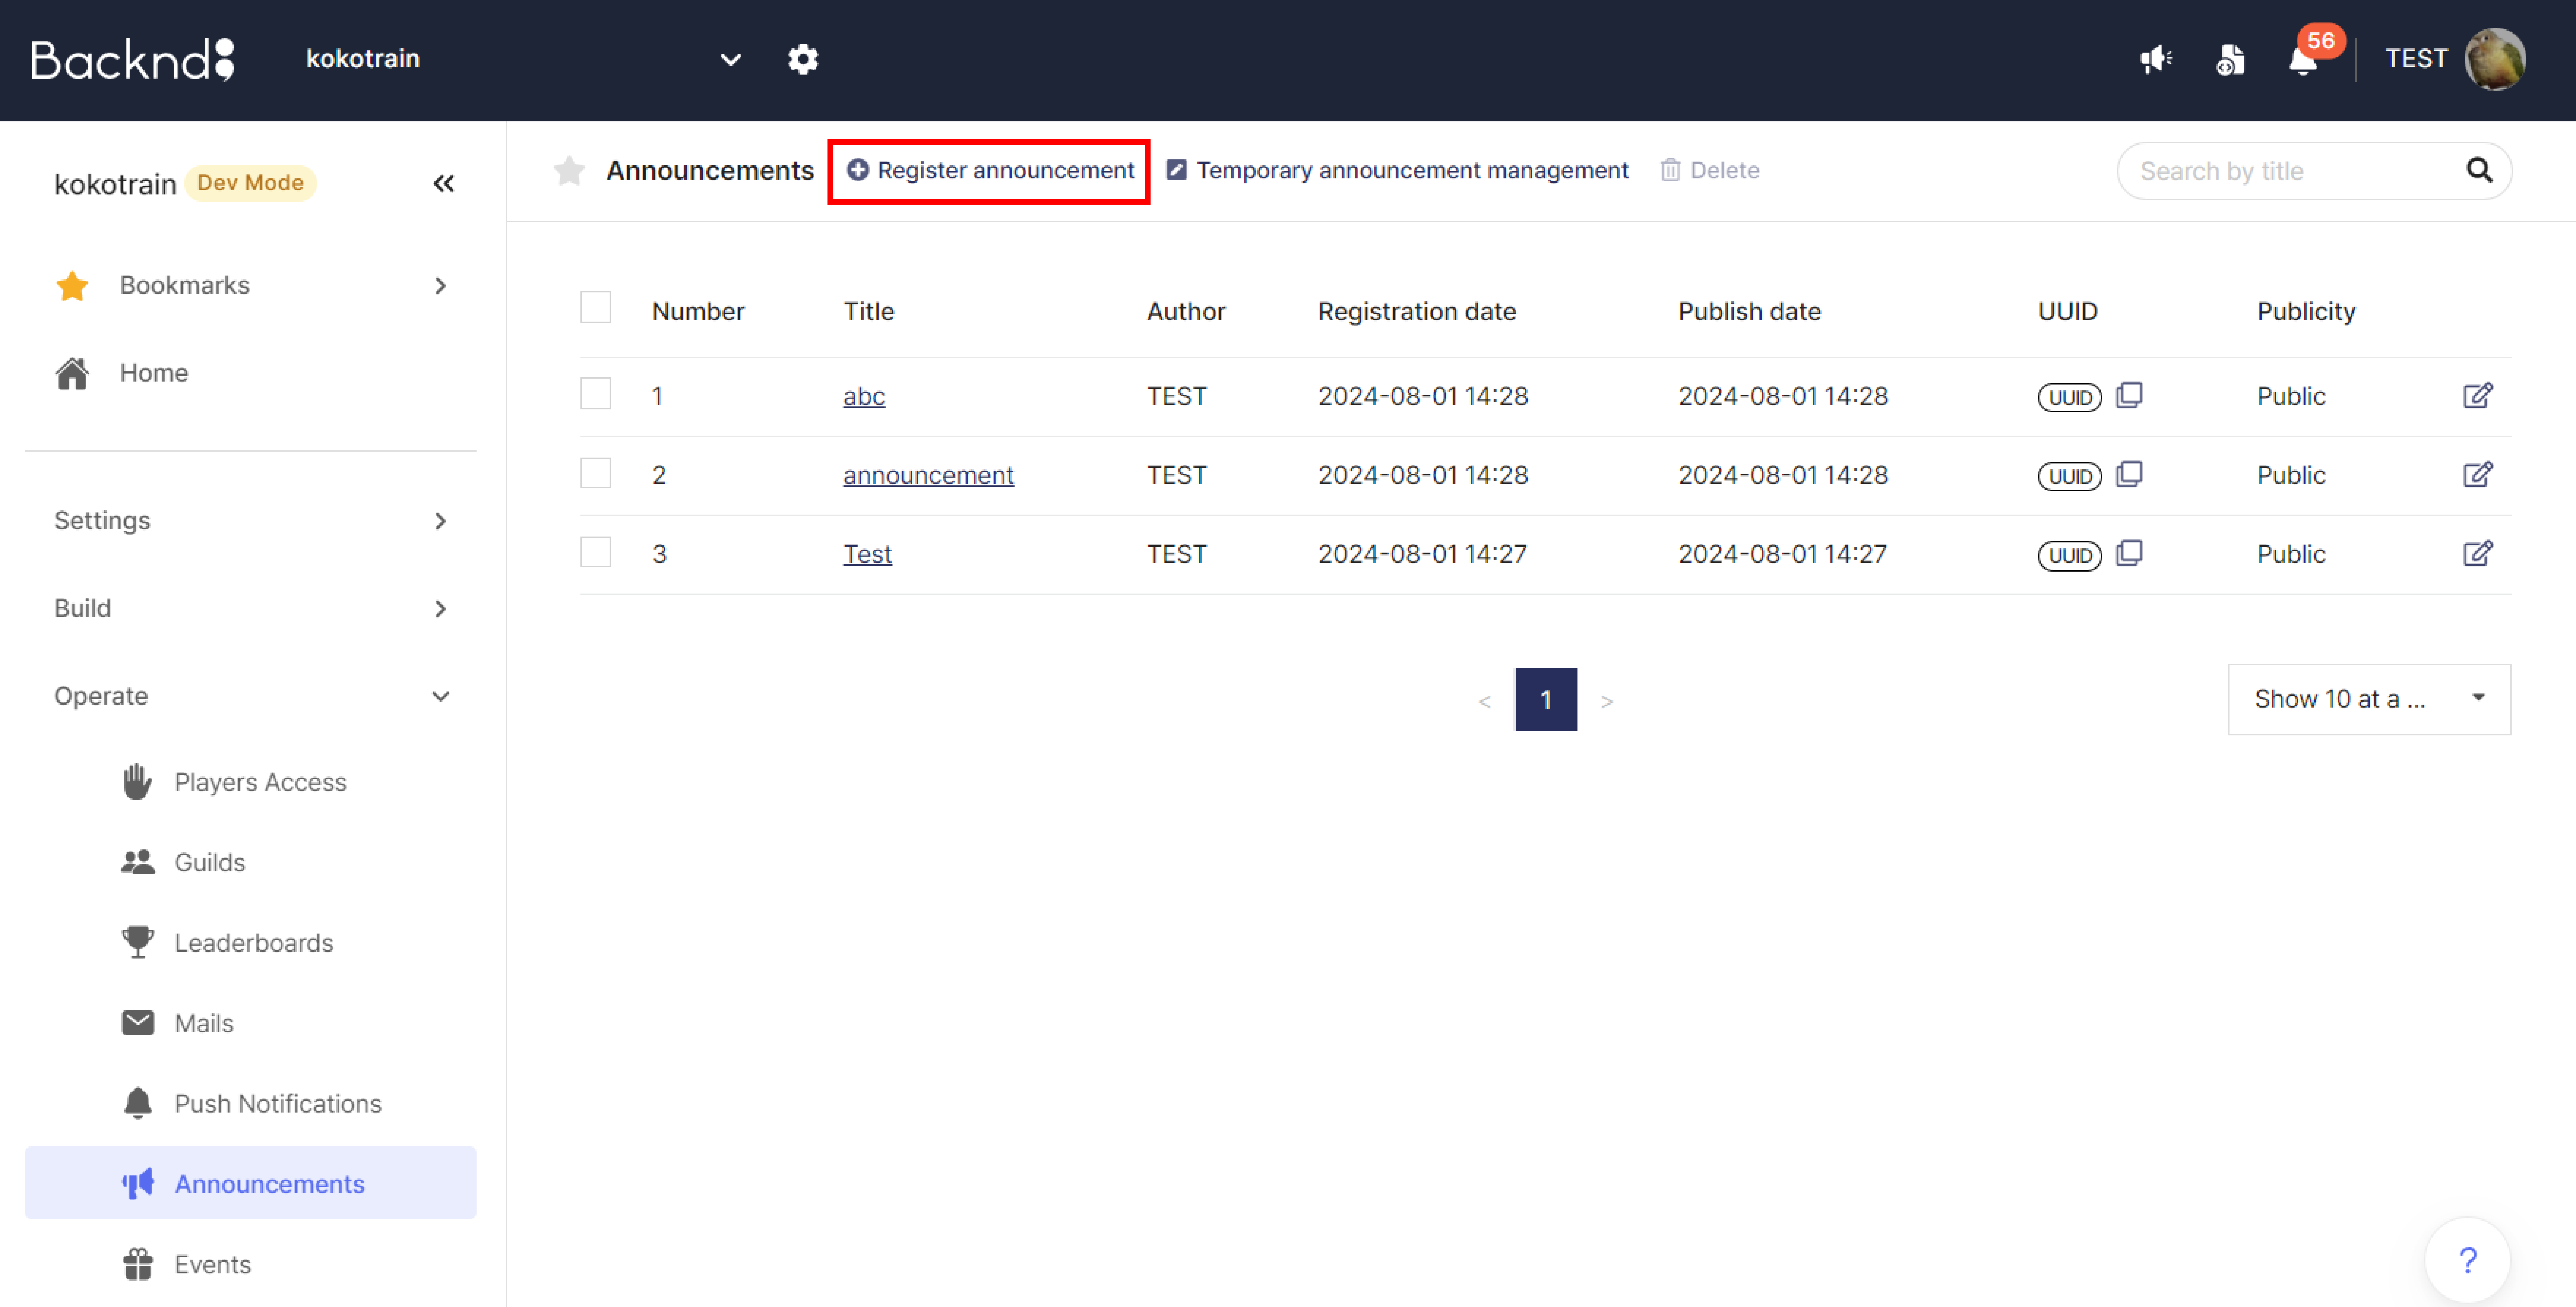Screen dimensions: 2576x1307
Task: Open the help question mark button
Action: [x=2467, y=1260]
